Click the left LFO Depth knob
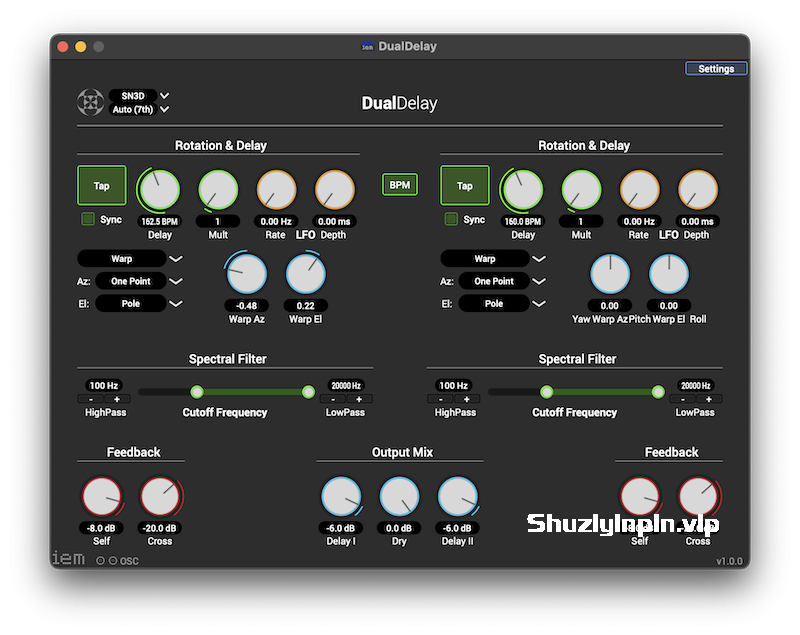 [334, 190]
